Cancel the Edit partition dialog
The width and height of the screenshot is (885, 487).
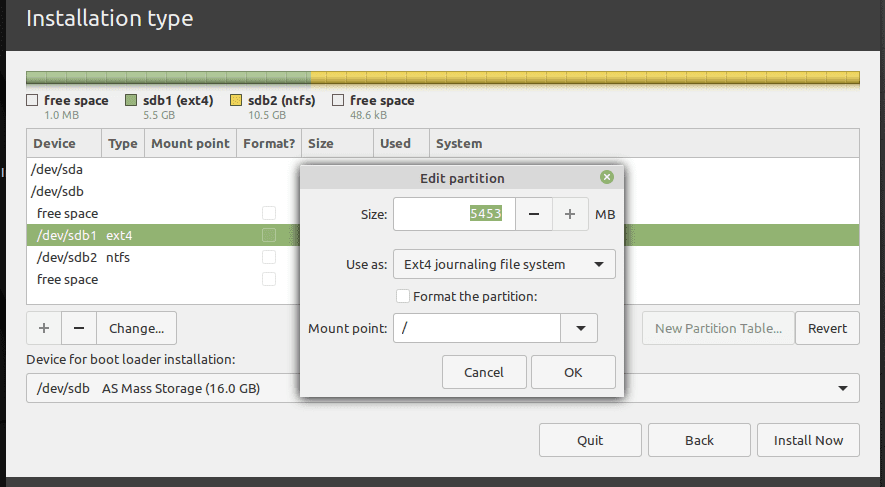[x=484, y=372]
